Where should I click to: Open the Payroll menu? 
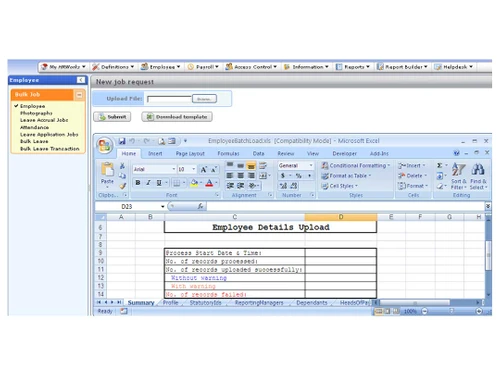pyautogui.click(x=203, y=67)
